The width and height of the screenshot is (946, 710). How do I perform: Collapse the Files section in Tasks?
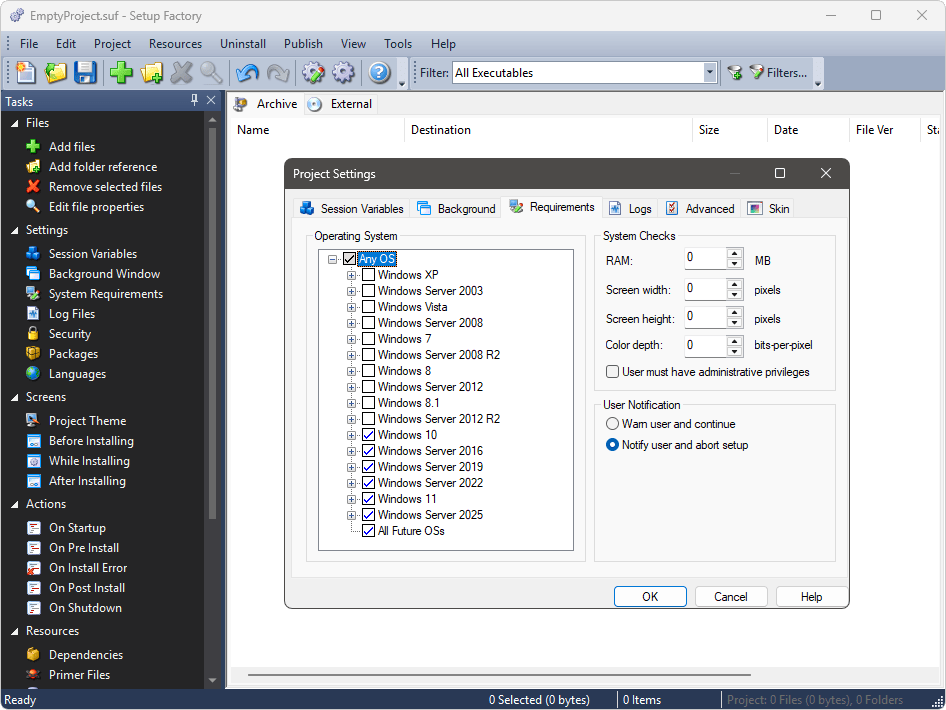click(14, 123)
